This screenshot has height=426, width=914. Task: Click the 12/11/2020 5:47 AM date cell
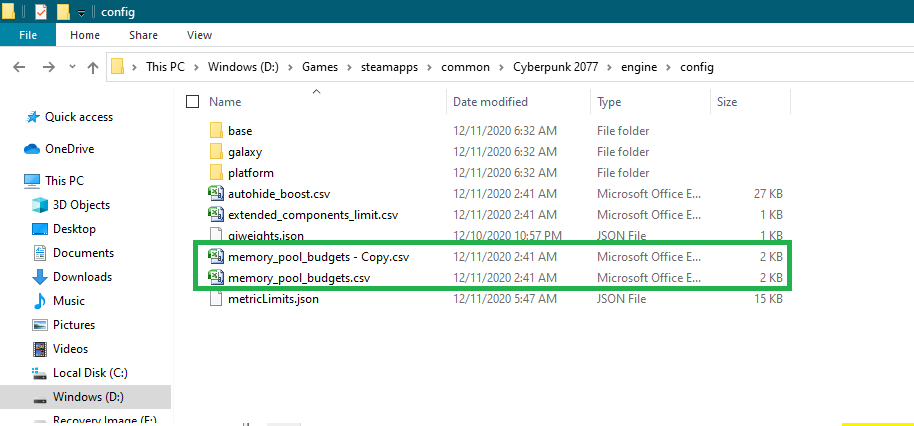(x=505, y=300)
